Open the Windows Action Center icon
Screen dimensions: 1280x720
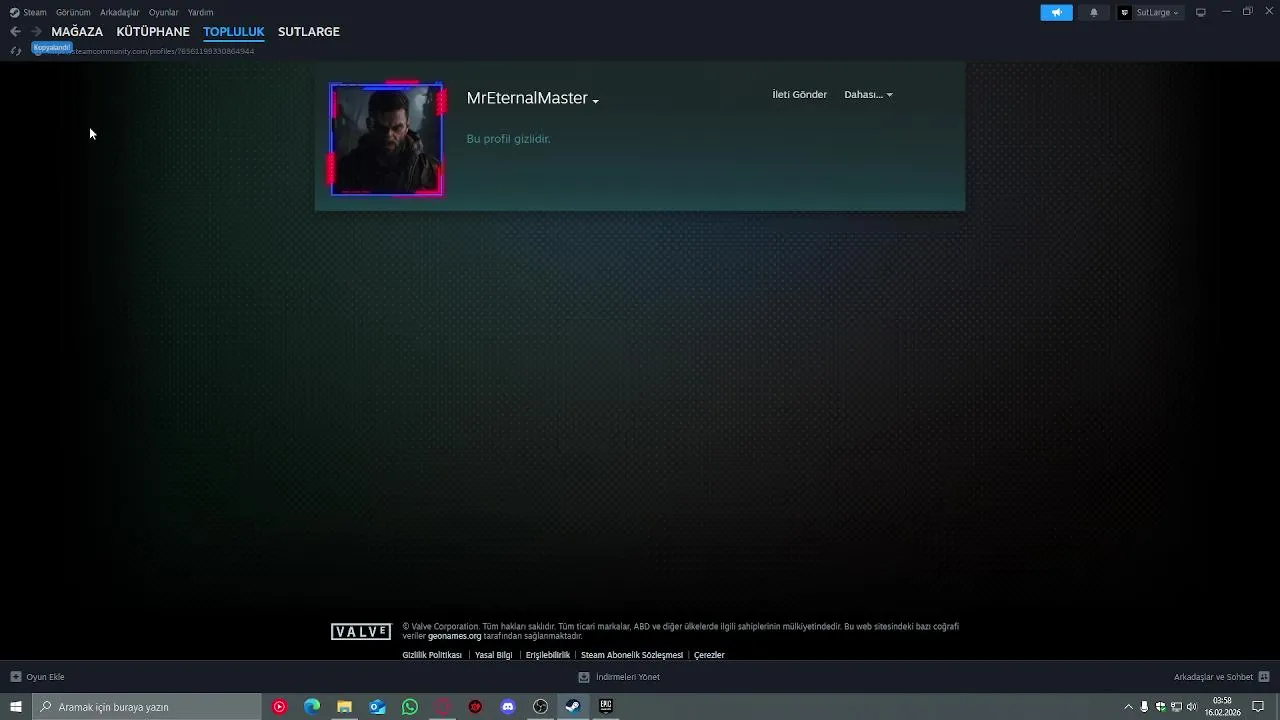(x=1258, y=707)
